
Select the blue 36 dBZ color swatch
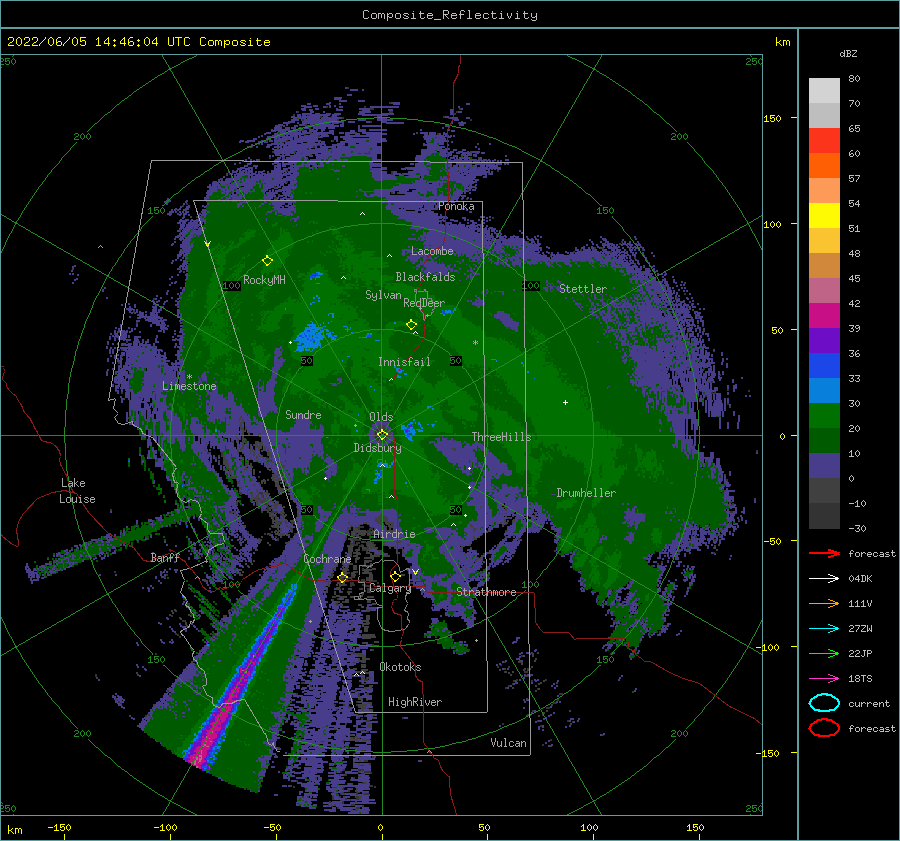point(824,365)
